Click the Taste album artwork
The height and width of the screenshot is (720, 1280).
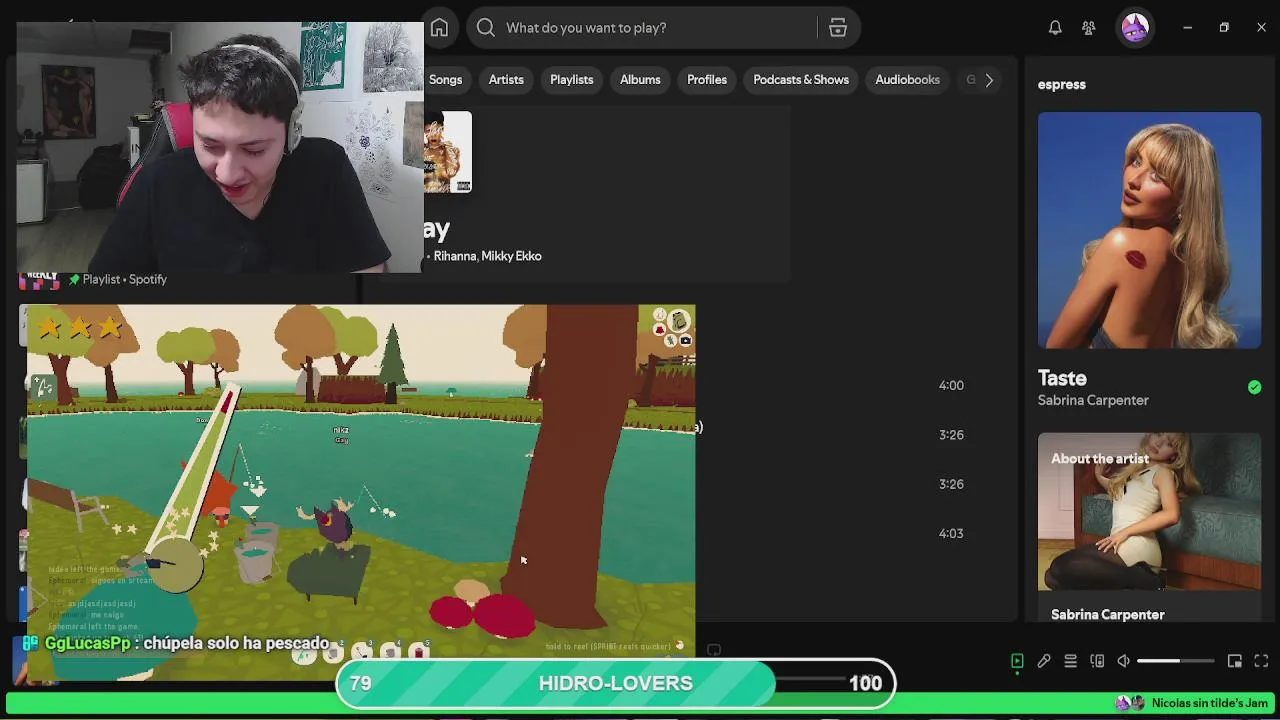[1149, 230]
